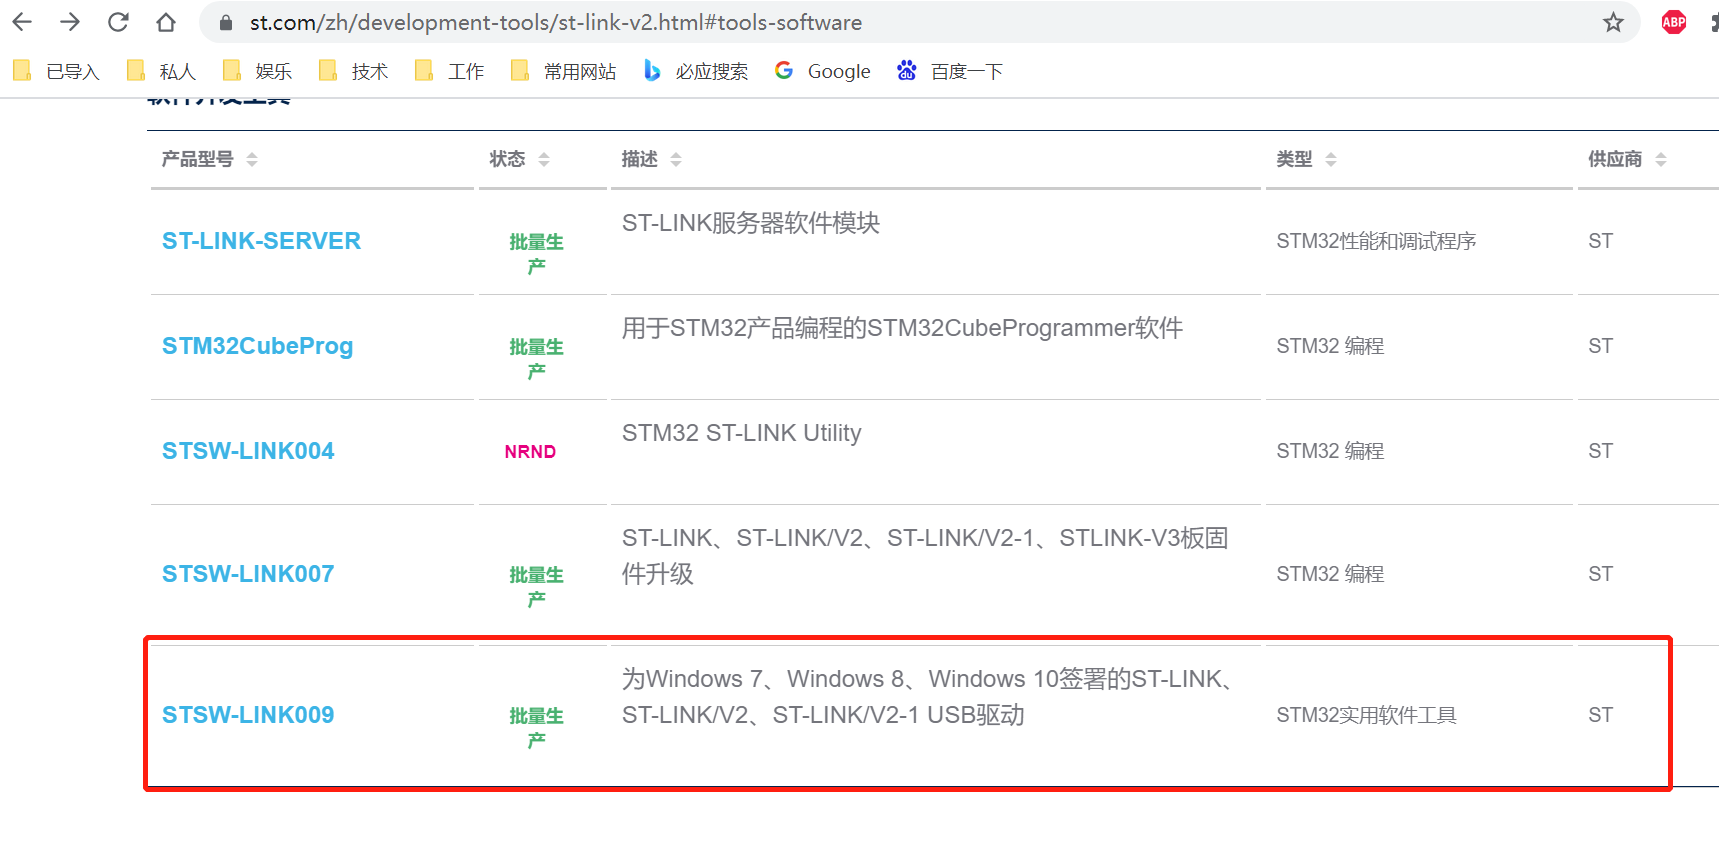Reload the page with the refresh icon
This screenshot has width=1719, height=844.
(118, 22)
